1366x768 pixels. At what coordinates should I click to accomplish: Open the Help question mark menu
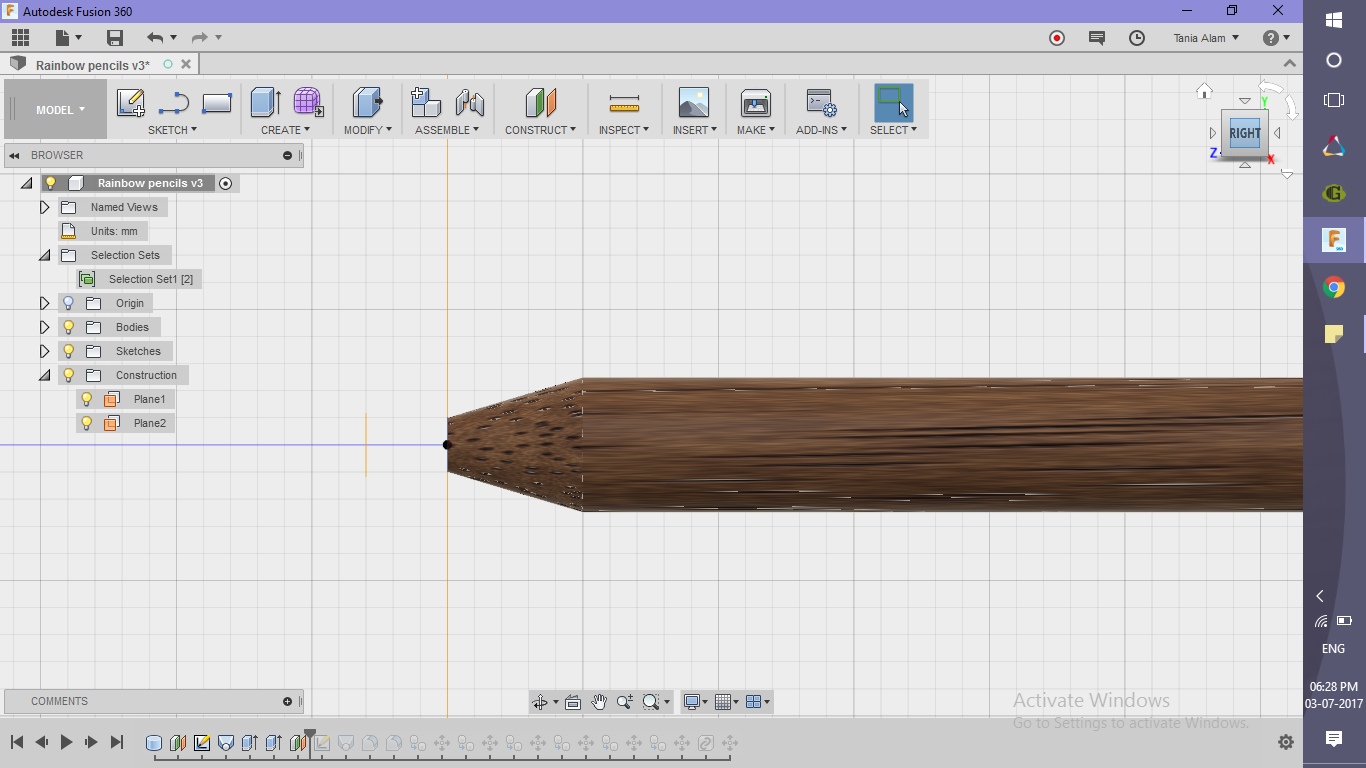[x=1276, y=38]
